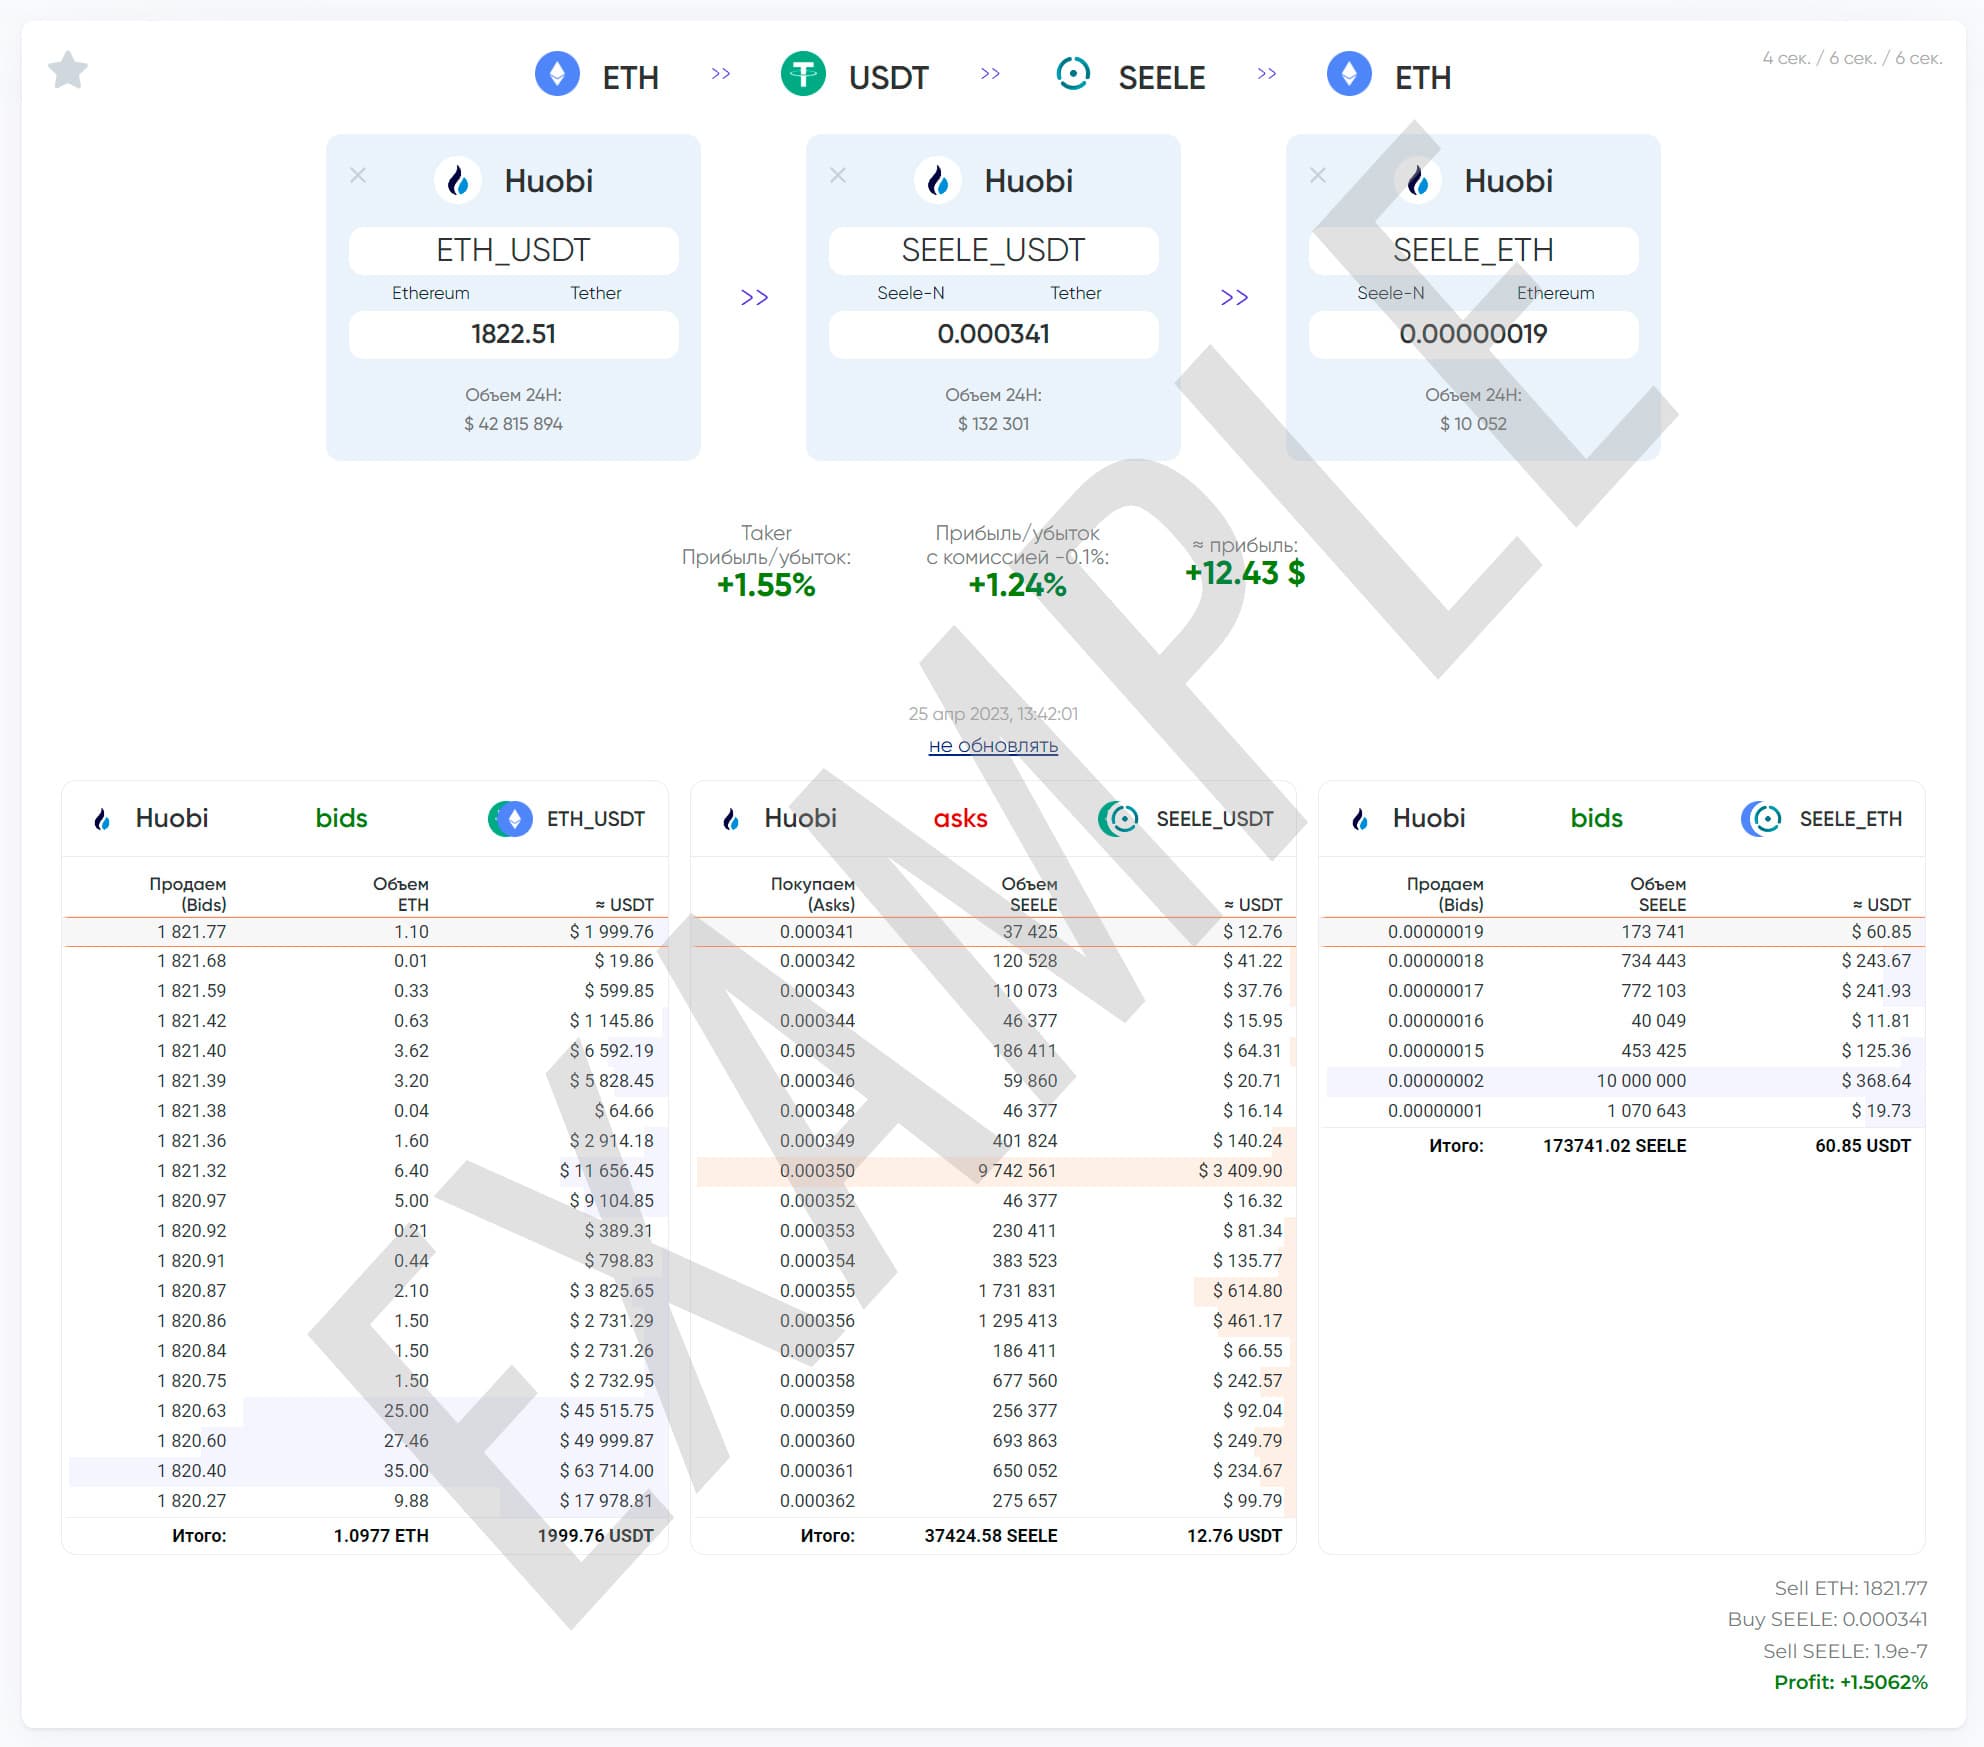Click ask row priced 0.000355
Screen dimensions: 1984x1747
pos(993,1291)
